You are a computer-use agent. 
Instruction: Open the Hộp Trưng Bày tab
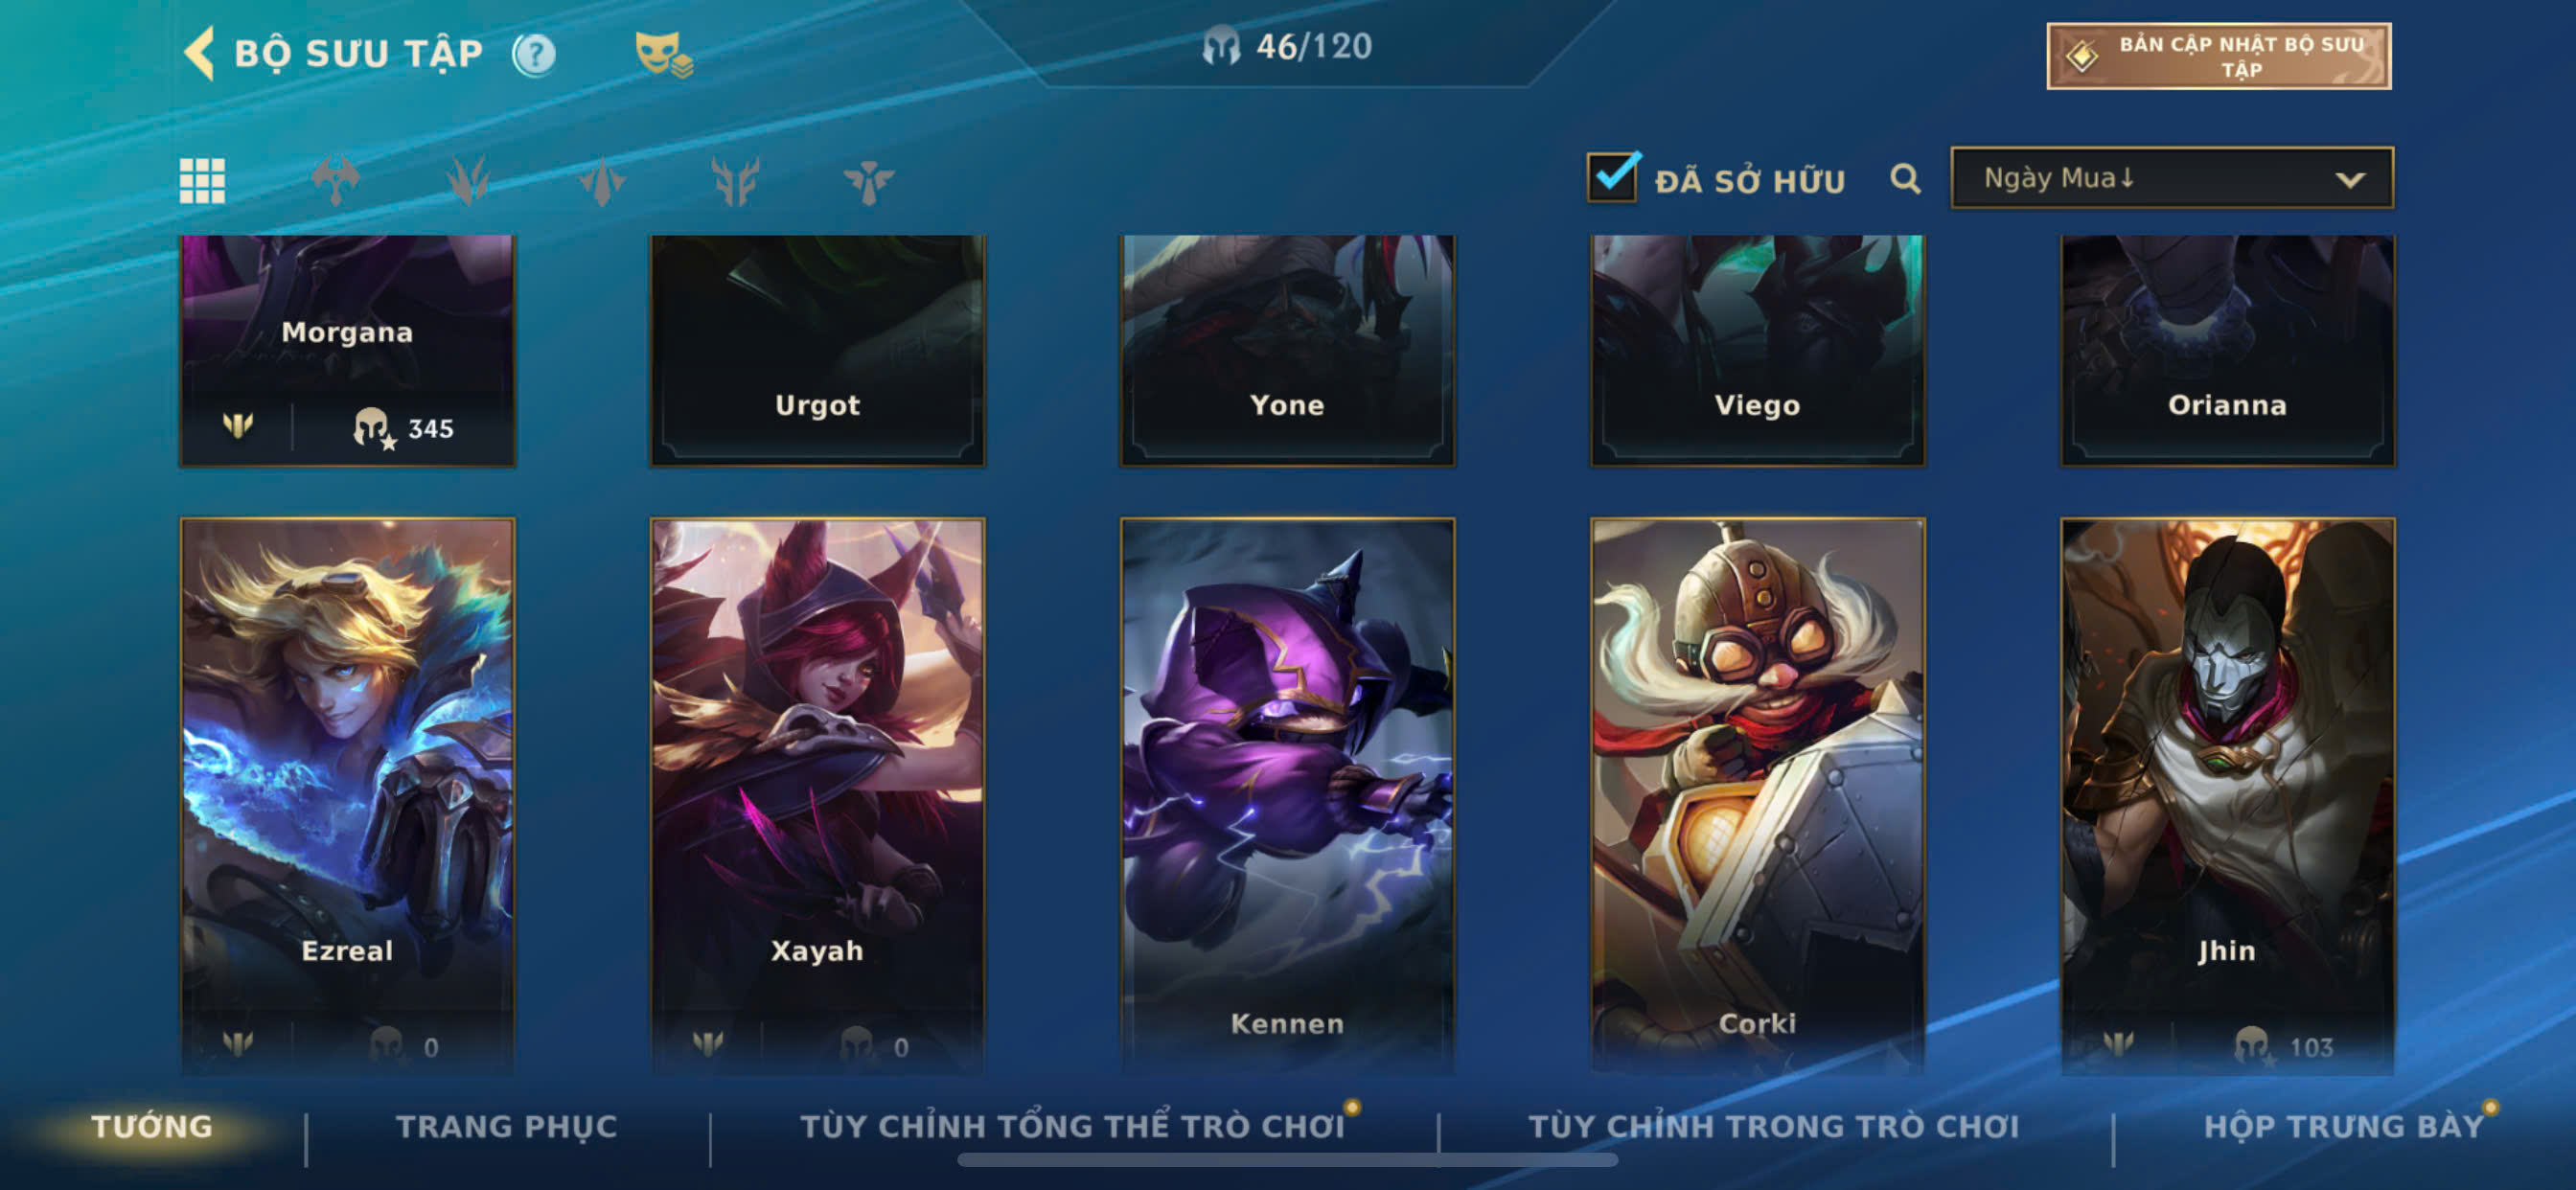point(2344,1126)
